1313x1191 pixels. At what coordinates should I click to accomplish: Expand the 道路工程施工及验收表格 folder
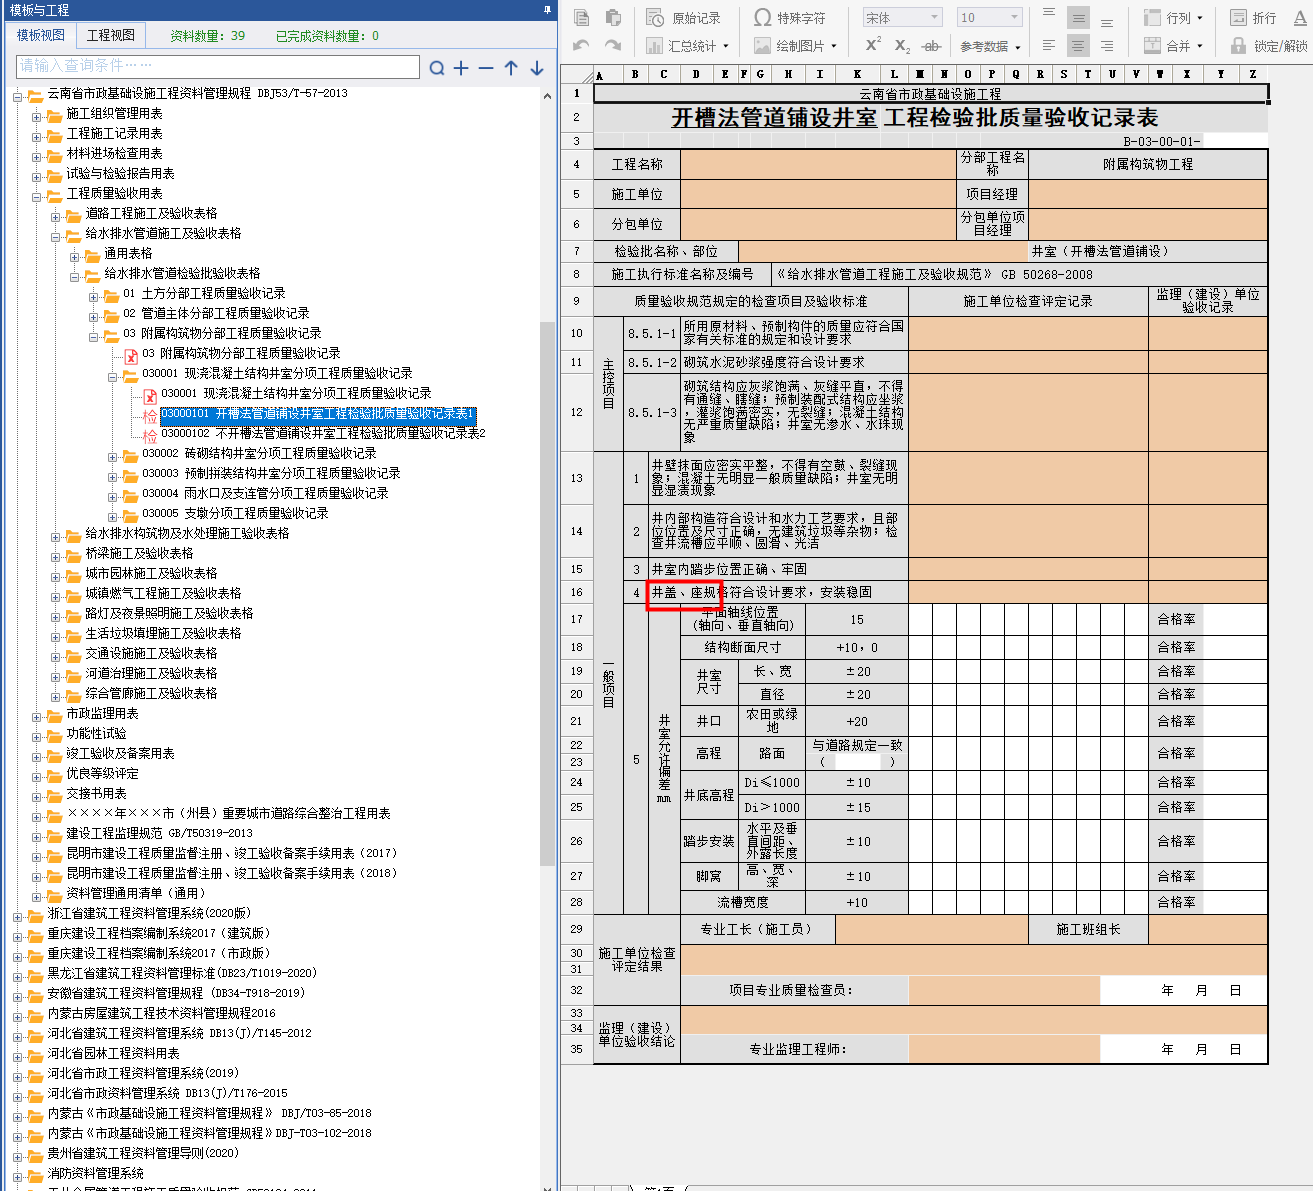(55, 216)
